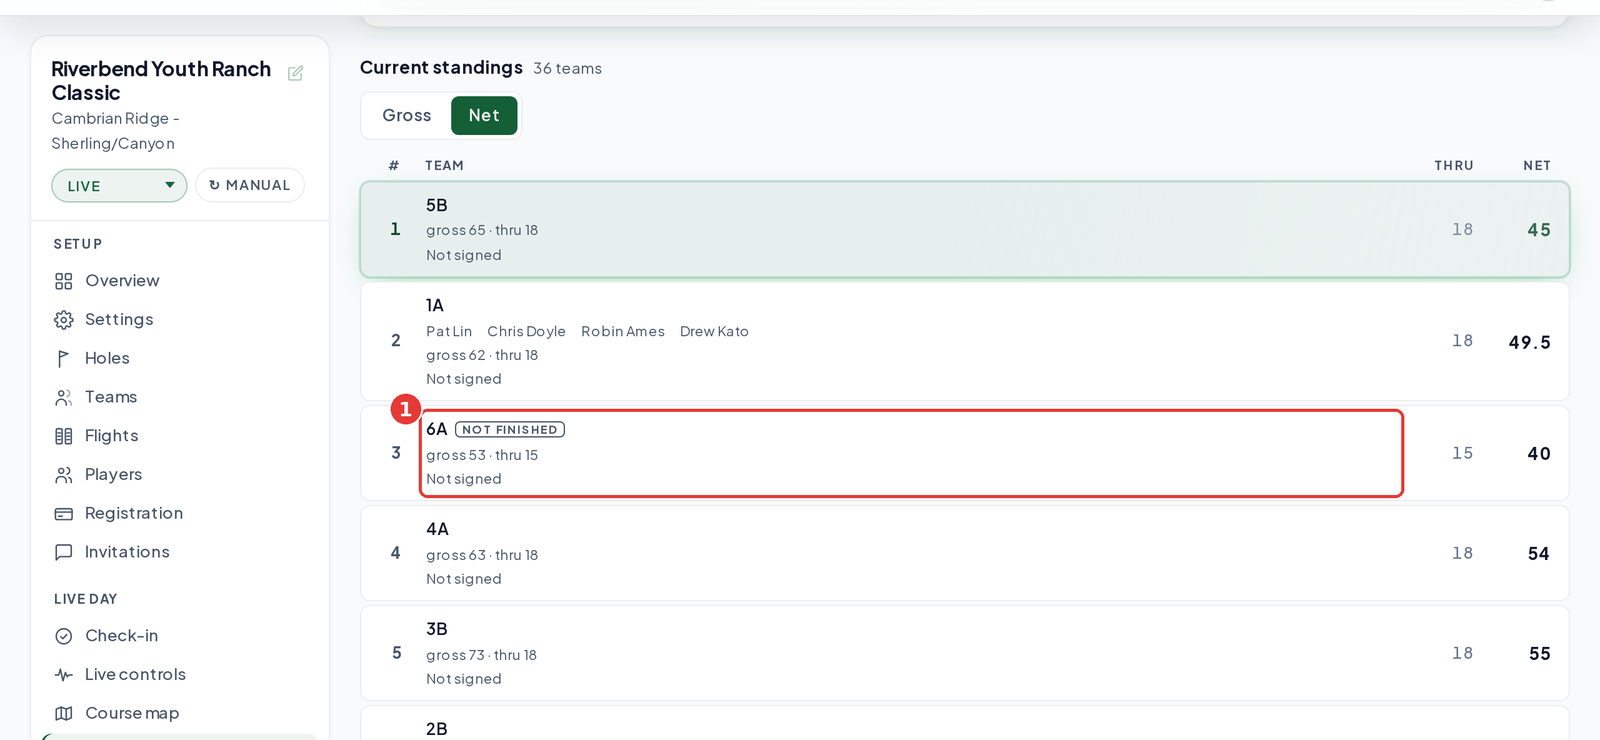The width and height of the screenshot is (1600, 740).
Task: Select team 5B standings row
Action: pos(965,229)
